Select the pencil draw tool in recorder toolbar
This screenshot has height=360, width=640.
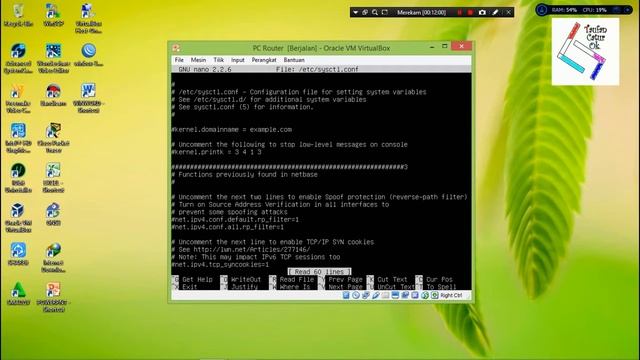tap(495, 12)
